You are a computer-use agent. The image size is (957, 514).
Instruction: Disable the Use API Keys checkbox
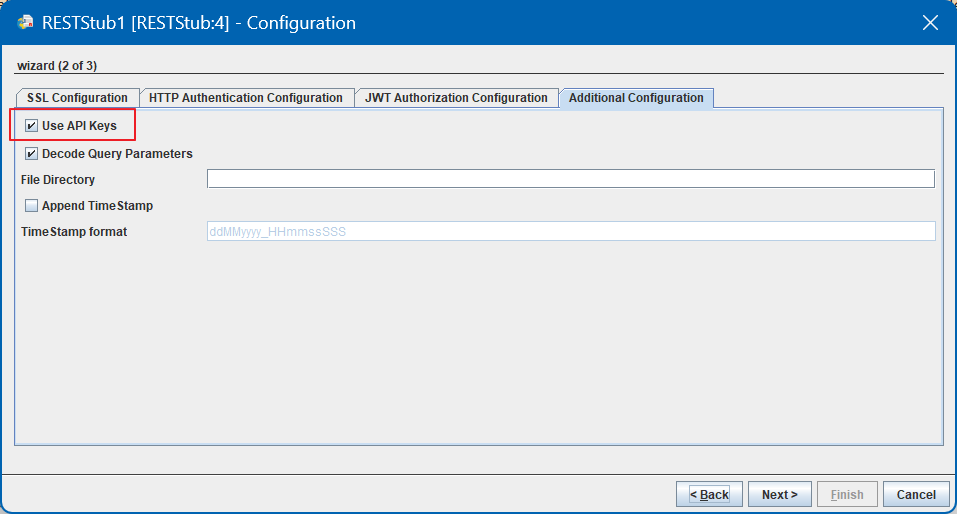(x=32, y=126)
